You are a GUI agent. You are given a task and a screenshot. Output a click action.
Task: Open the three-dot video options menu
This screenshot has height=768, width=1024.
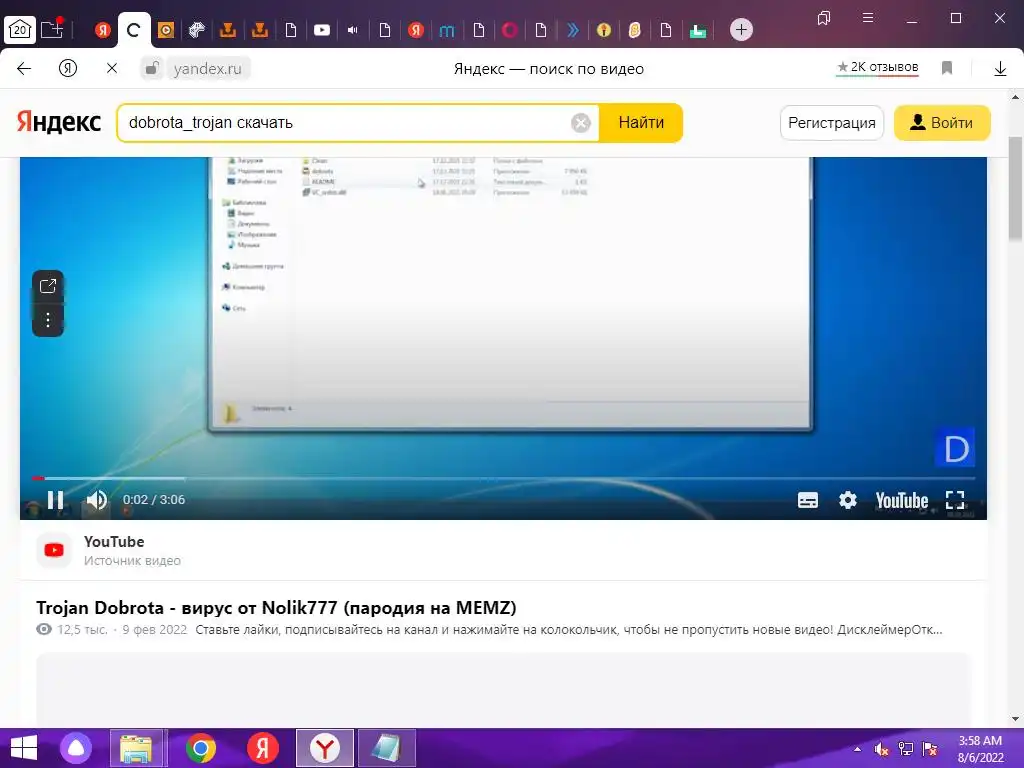point(48,320)
